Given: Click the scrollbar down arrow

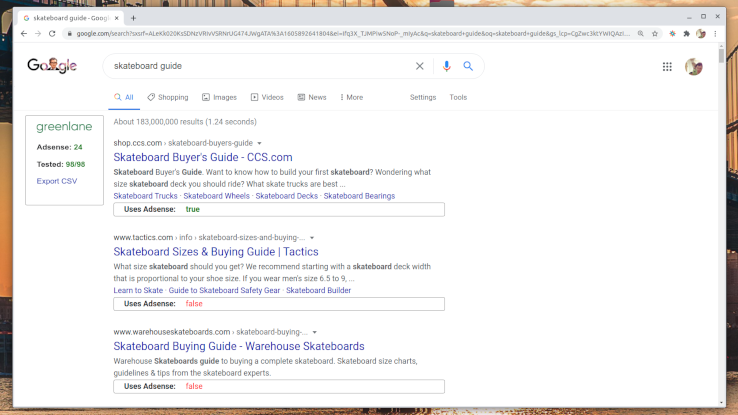Looking at the screenshot, I should [x=722, y=403].
